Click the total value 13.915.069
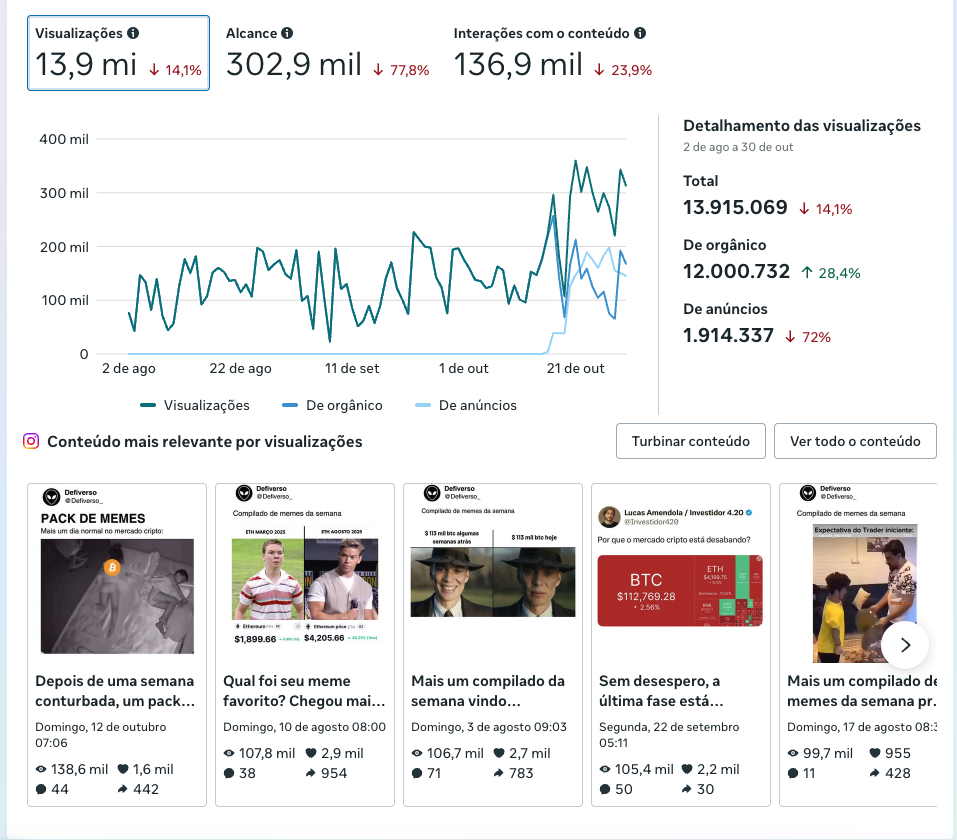The height and width of the screenshot is (840, 957). pyautogui.click(x=735, y=208)
